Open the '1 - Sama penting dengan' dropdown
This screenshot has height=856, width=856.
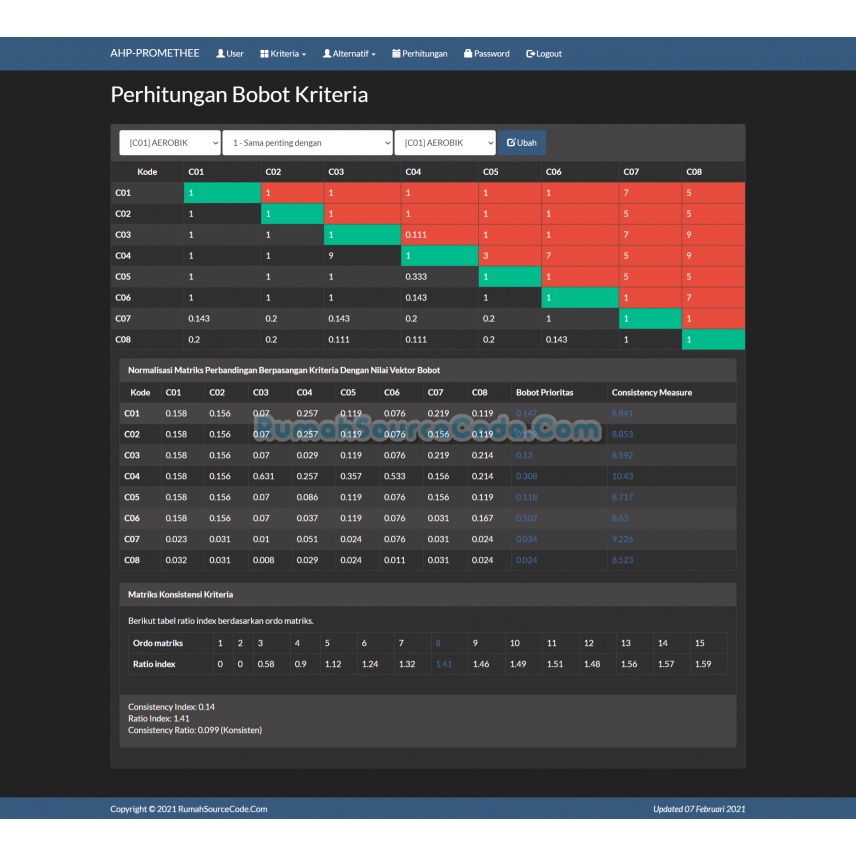coord(307,143)
